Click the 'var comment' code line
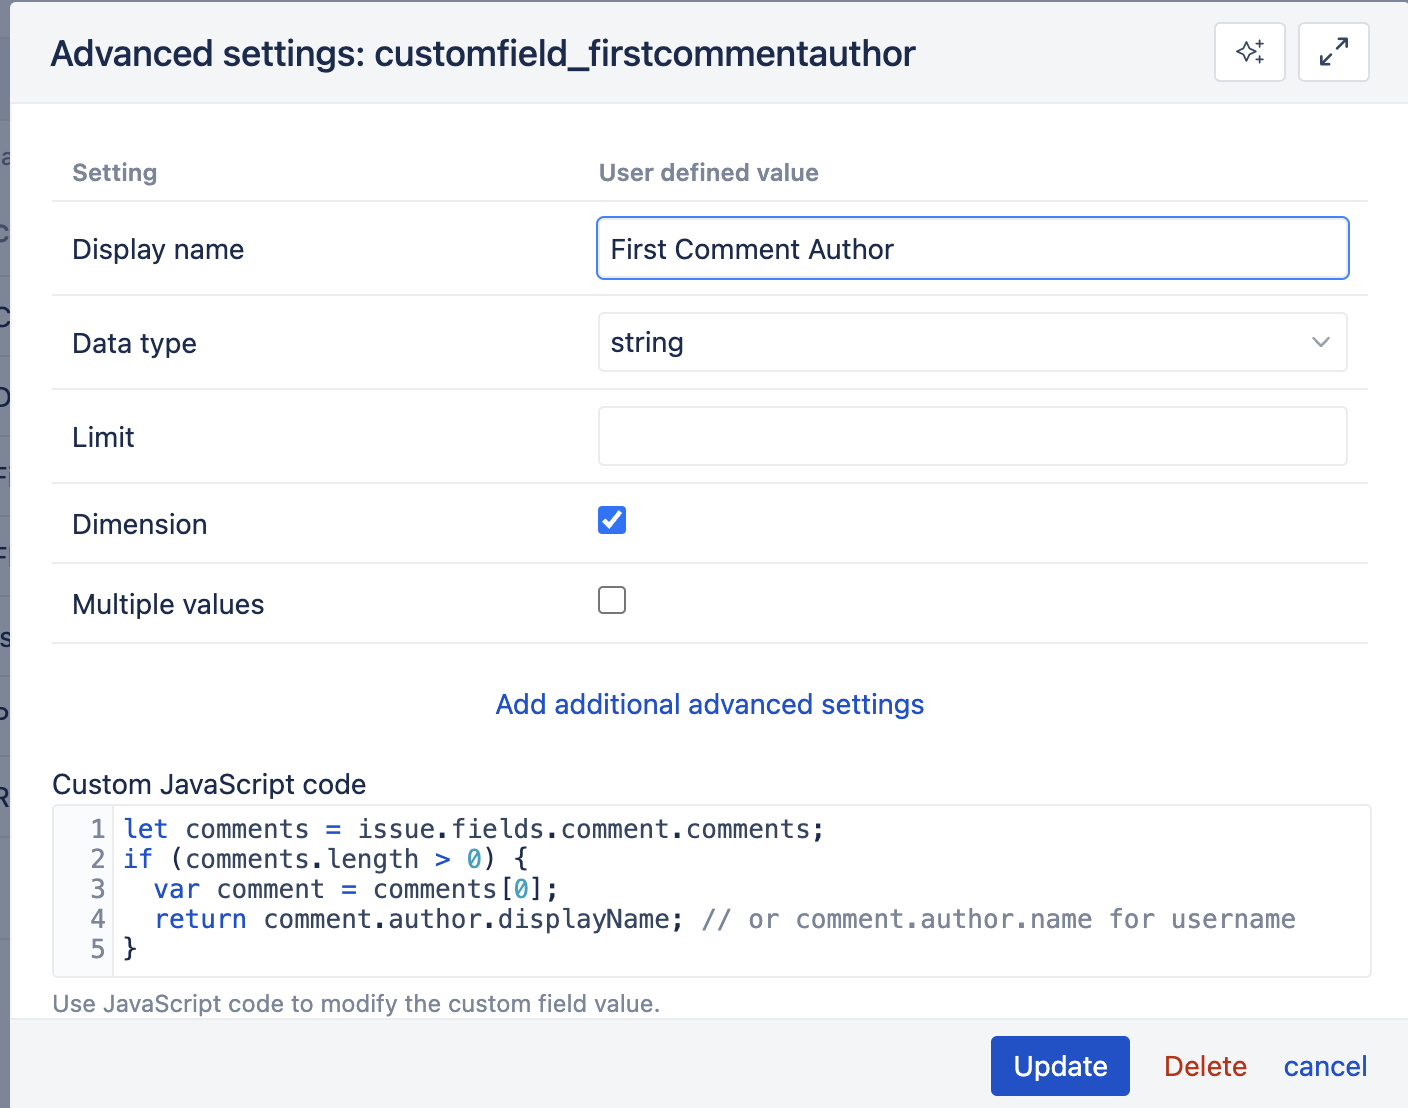Image resolution: width=1408 pixels, height=1108 pixels. pos(356,889)
